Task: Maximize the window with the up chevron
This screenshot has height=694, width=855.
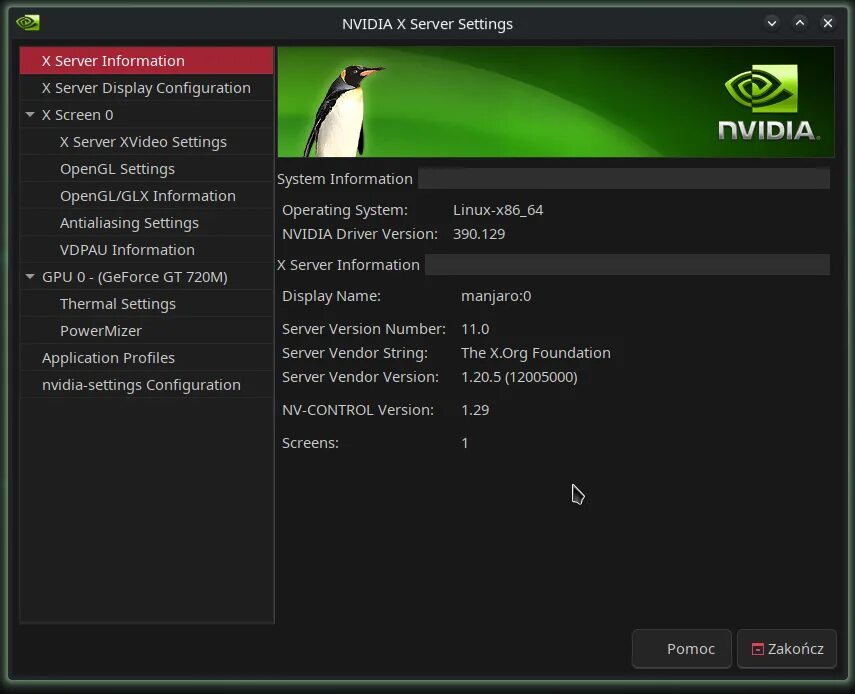Action: [799, 23]
